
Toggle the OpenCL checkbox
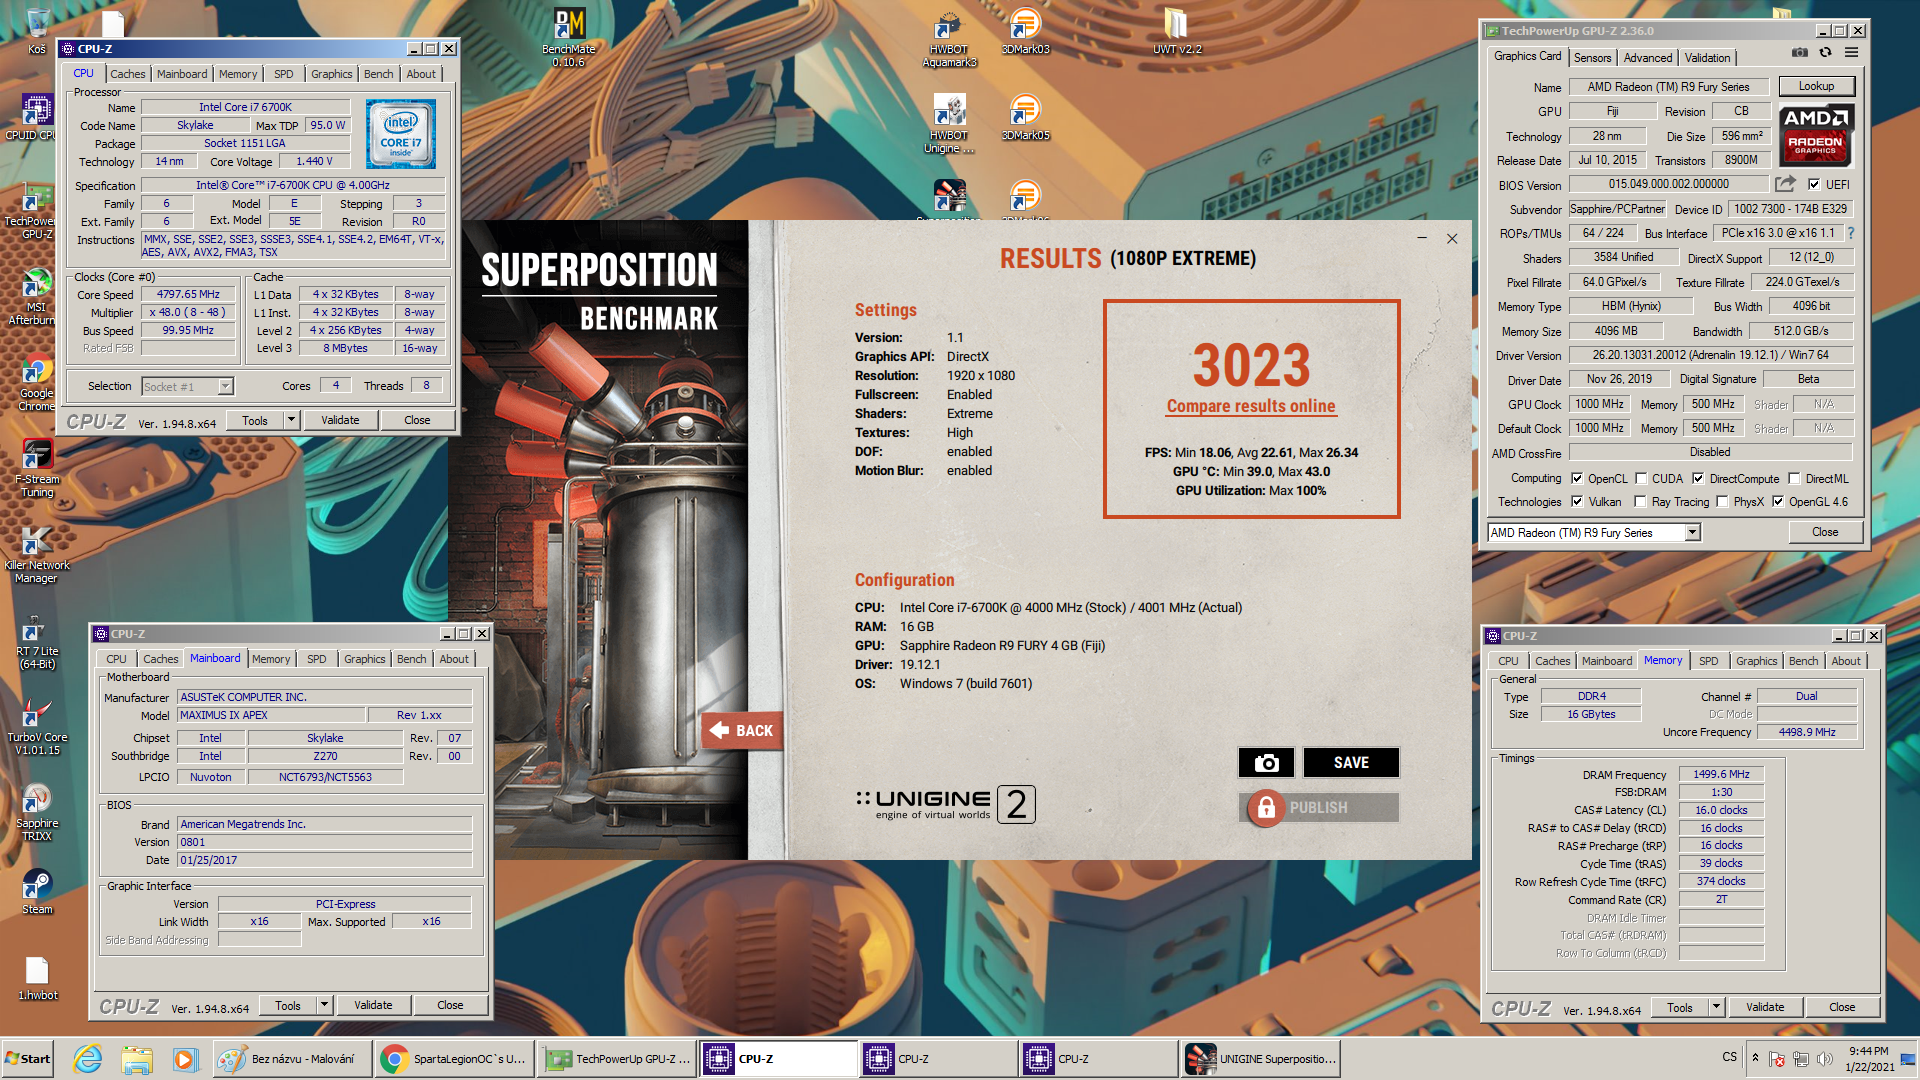[x=1577, y=478]
